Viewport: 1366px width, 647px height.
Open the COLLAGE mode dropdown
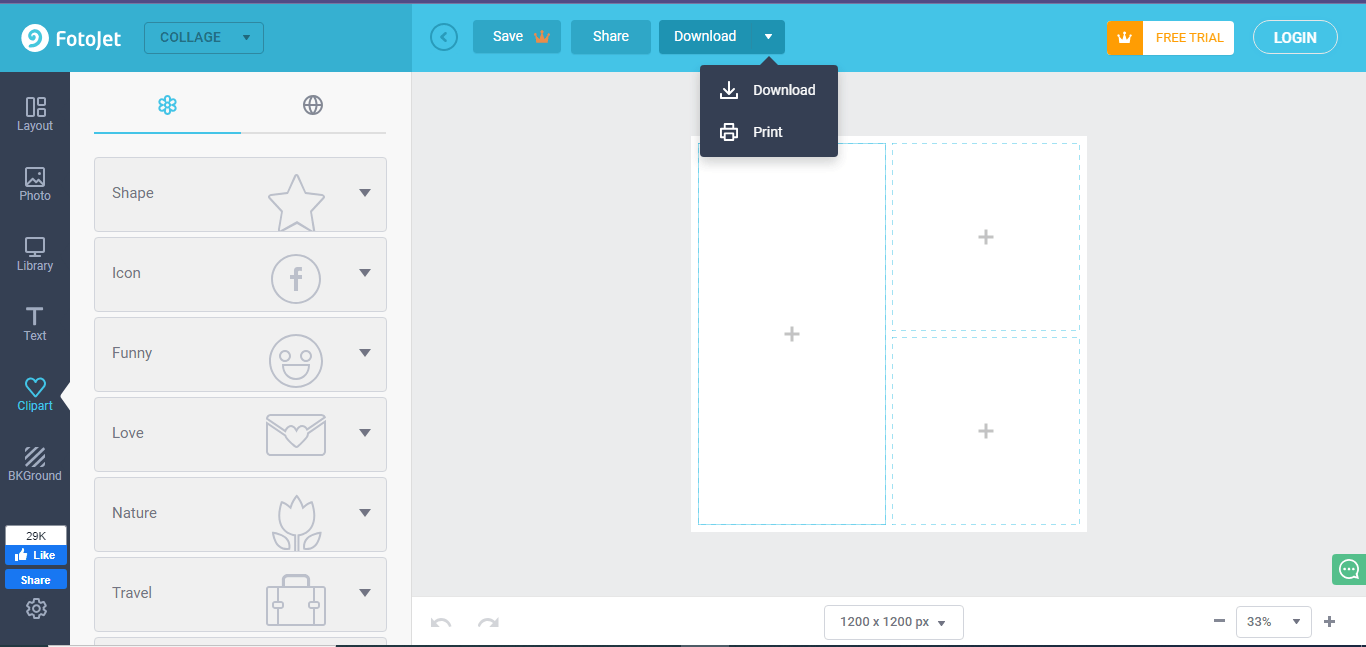tap(204, 38)
